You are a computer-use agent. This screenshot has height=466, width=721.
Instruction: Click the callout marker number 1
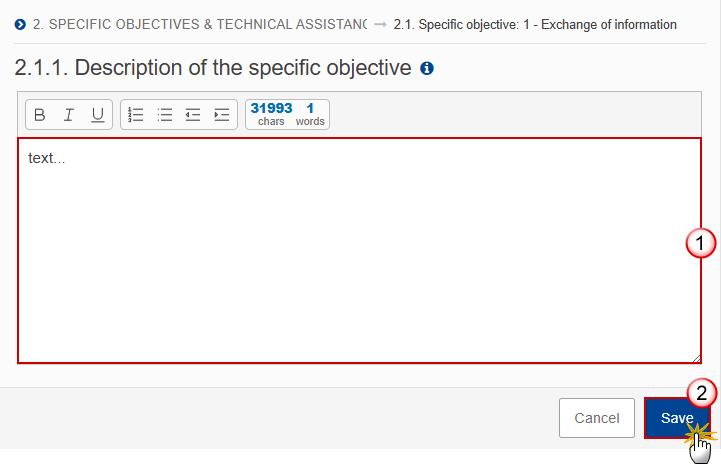point(700,243)
